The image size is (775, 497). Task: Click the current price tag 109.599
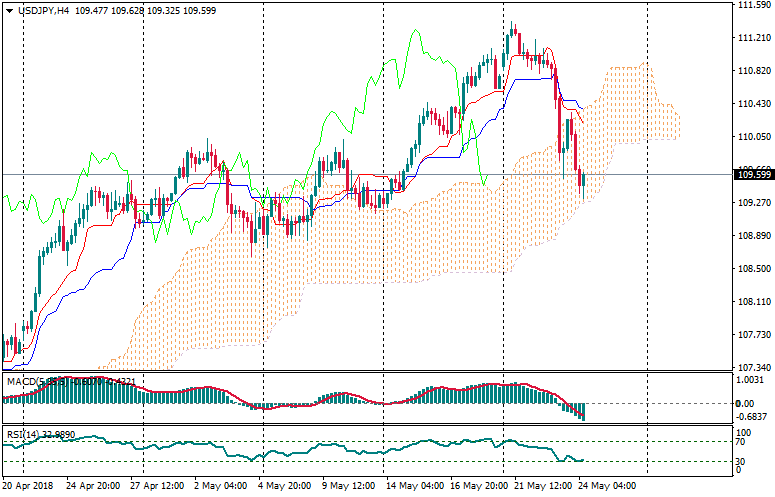(754, 175)
